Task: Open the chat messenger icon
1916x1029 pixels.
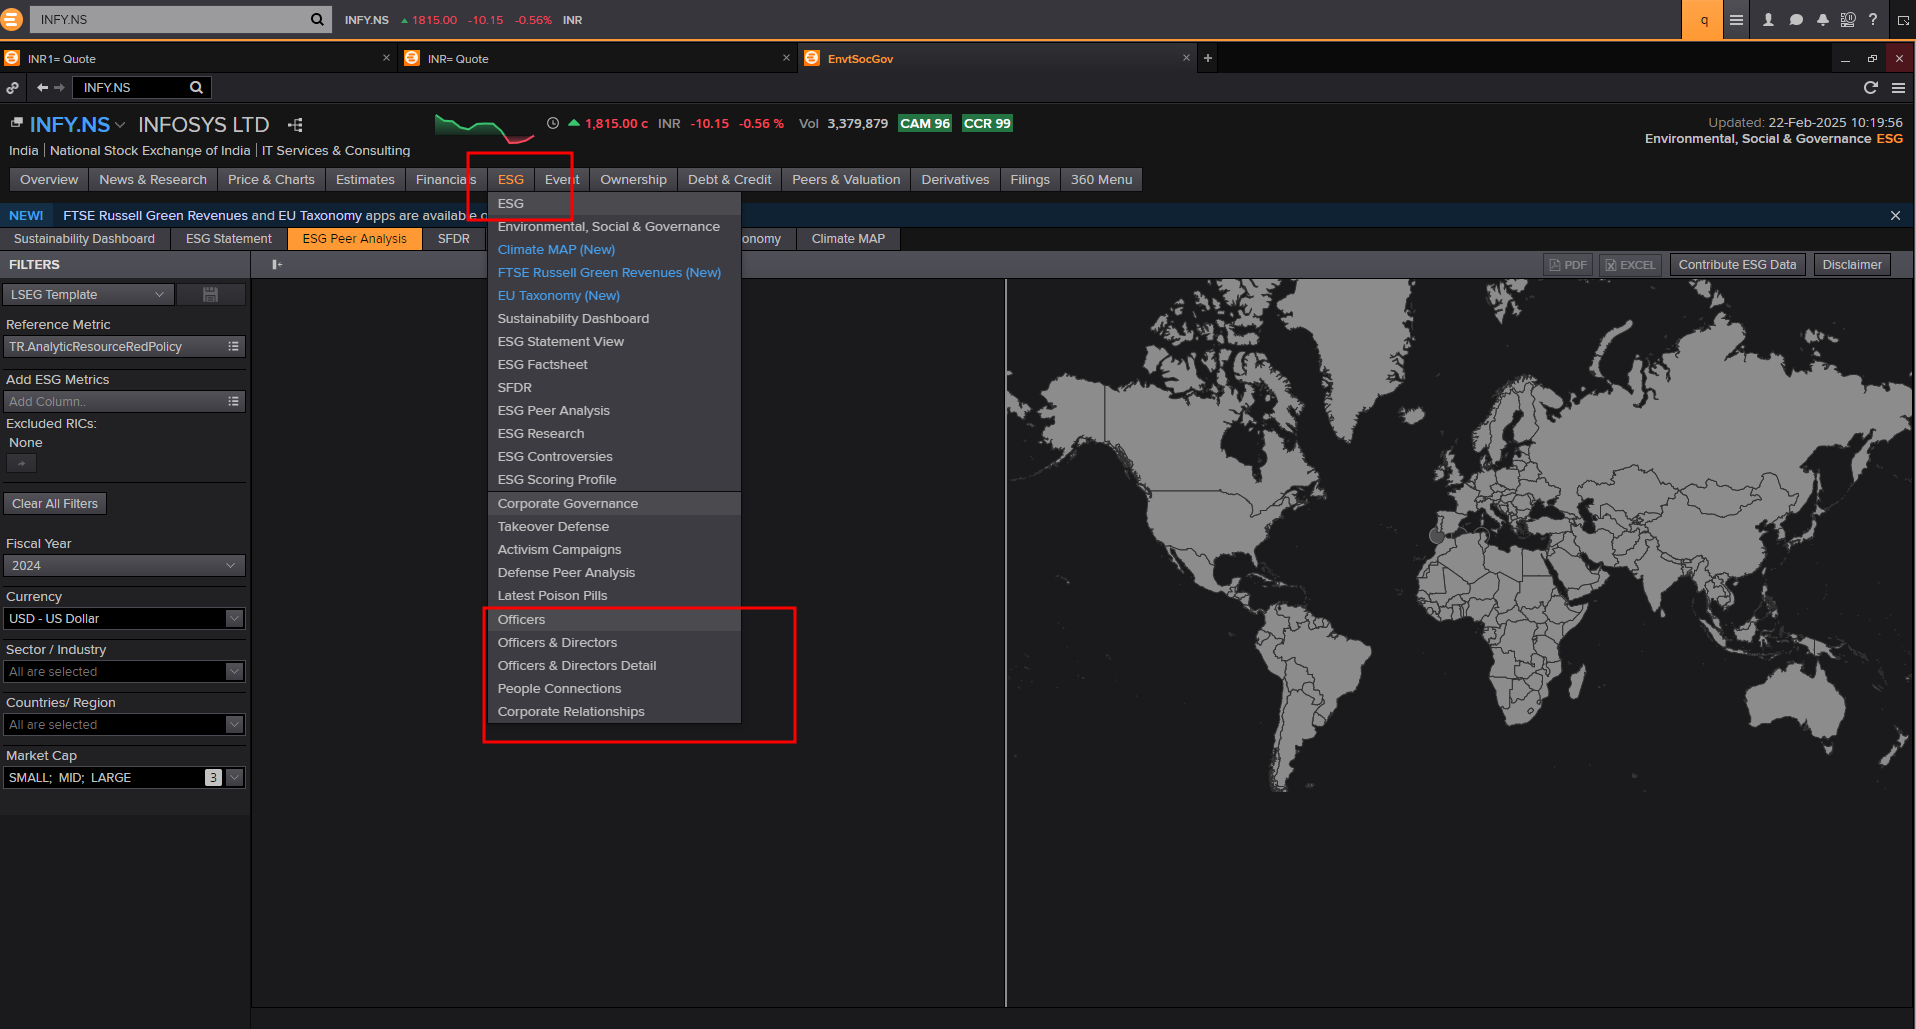Action: tap(1796, 20)
